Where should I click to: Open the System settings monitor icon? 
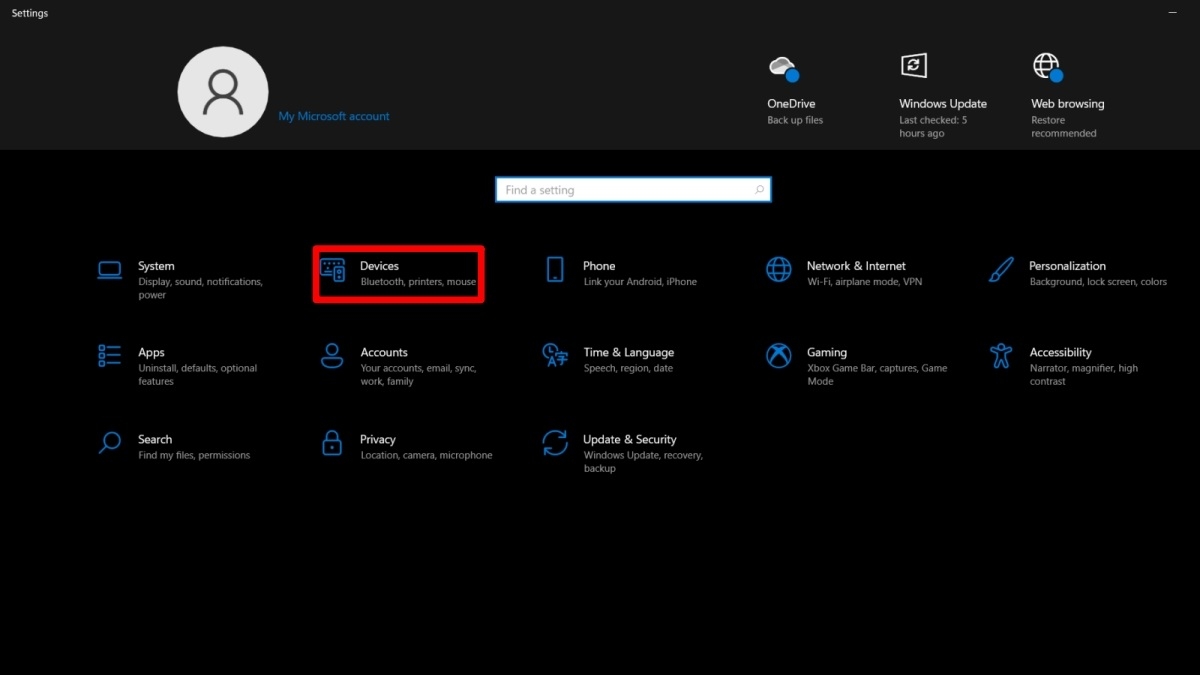click(x=110, y=269)
